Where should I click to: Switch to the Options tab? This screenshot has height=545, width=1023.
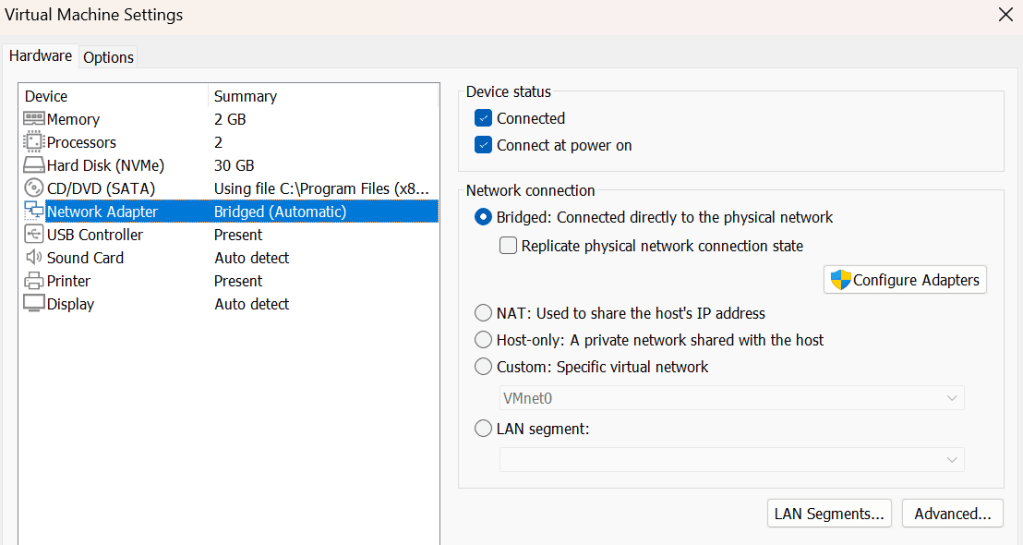(x=108, y=57)
